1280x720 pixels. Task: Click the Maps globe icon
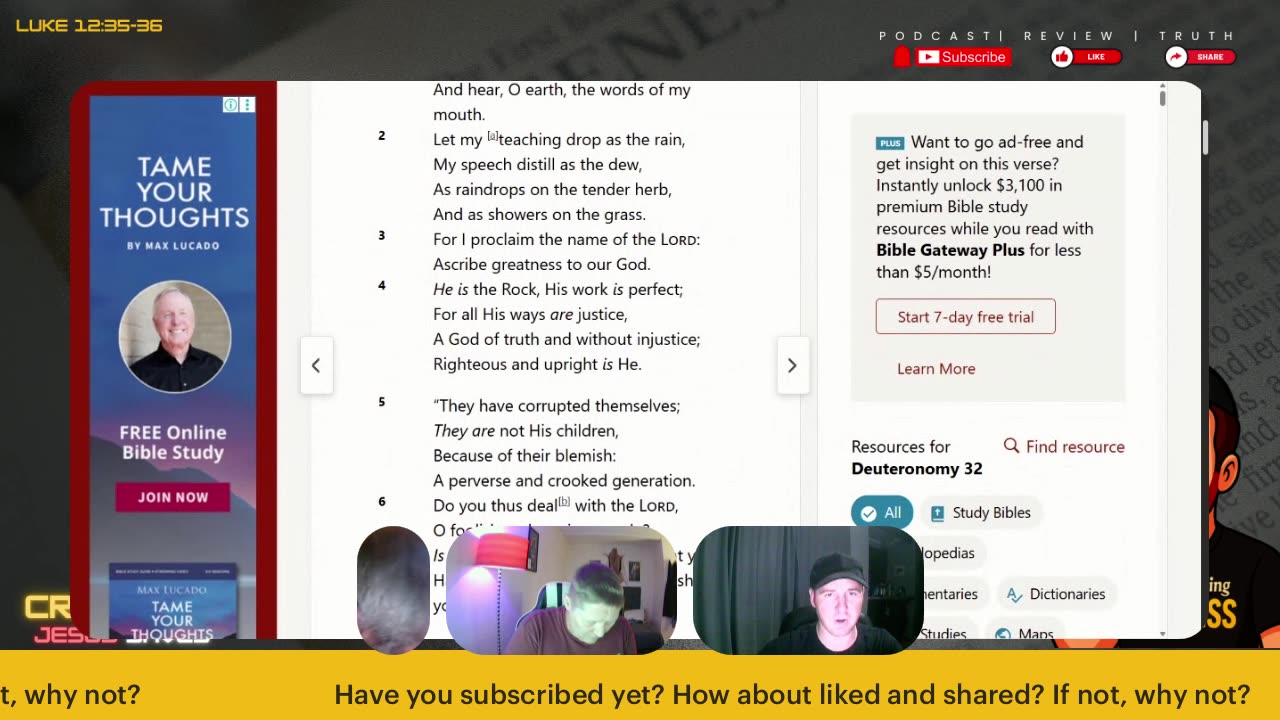tap(1003, 634)
